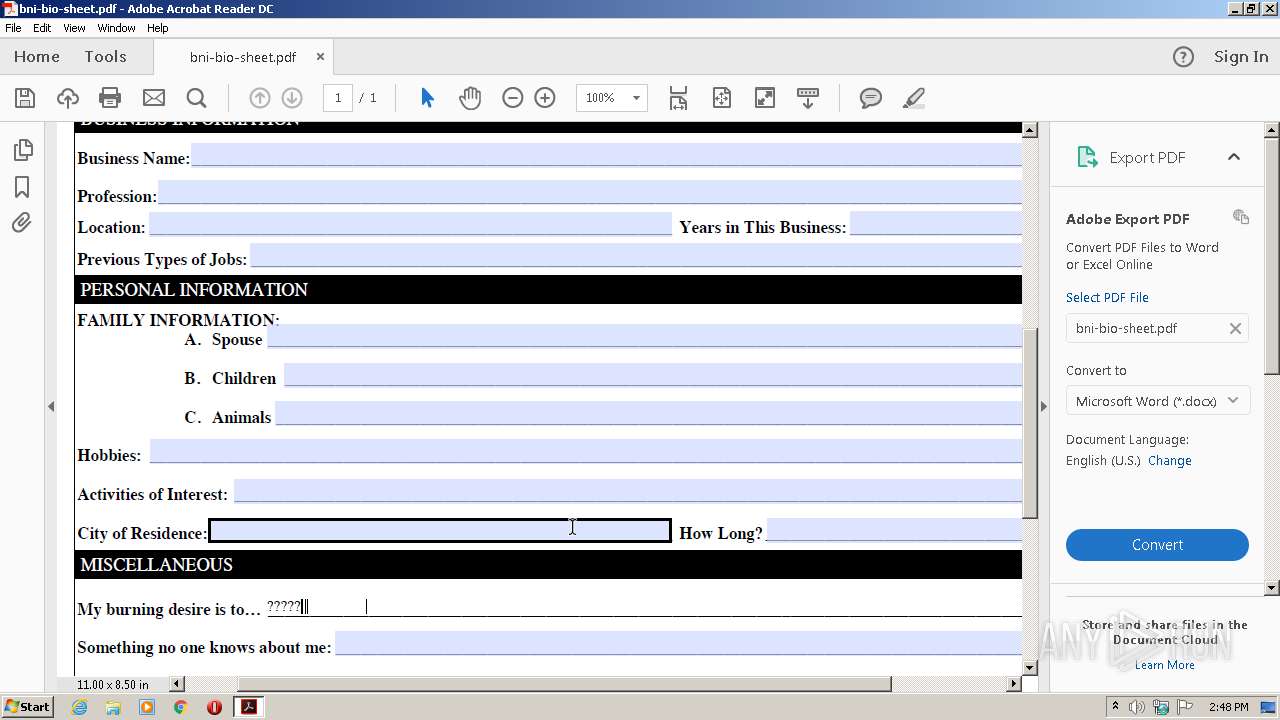Viewport: 1280px width, 720px height.
Task: Click Sign In
Action: (x=1241, y=57)
